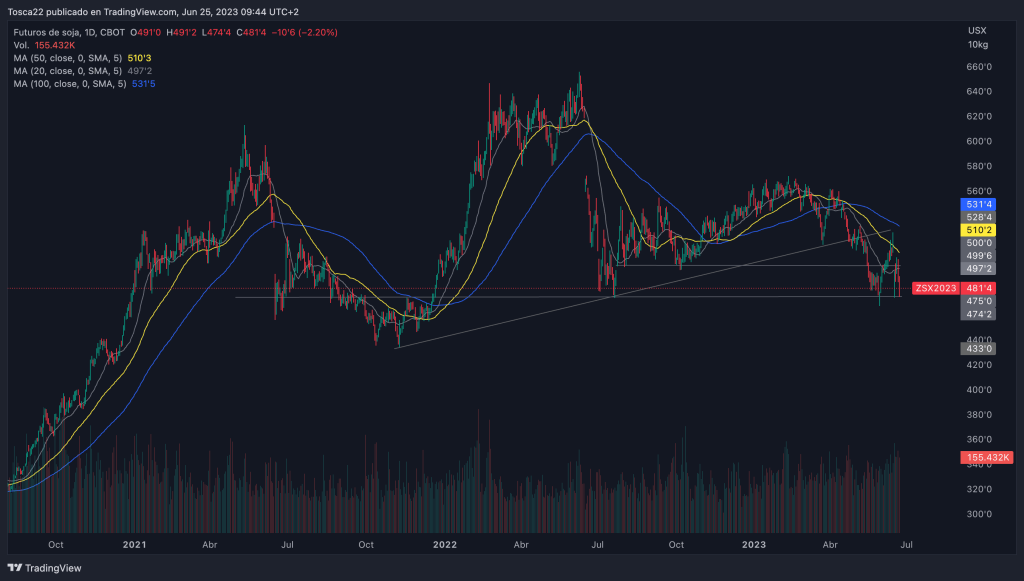Click the 10kg unit label
The image size is (1024, 581).
pyautogui.click(x=977, y=44)
